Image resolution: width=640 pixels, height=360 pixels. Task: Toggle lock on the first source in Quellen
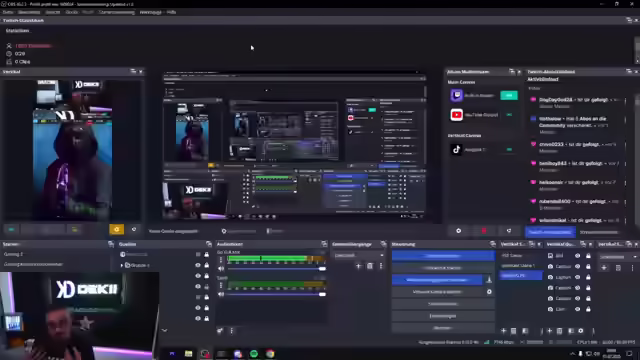pos(207,254)
